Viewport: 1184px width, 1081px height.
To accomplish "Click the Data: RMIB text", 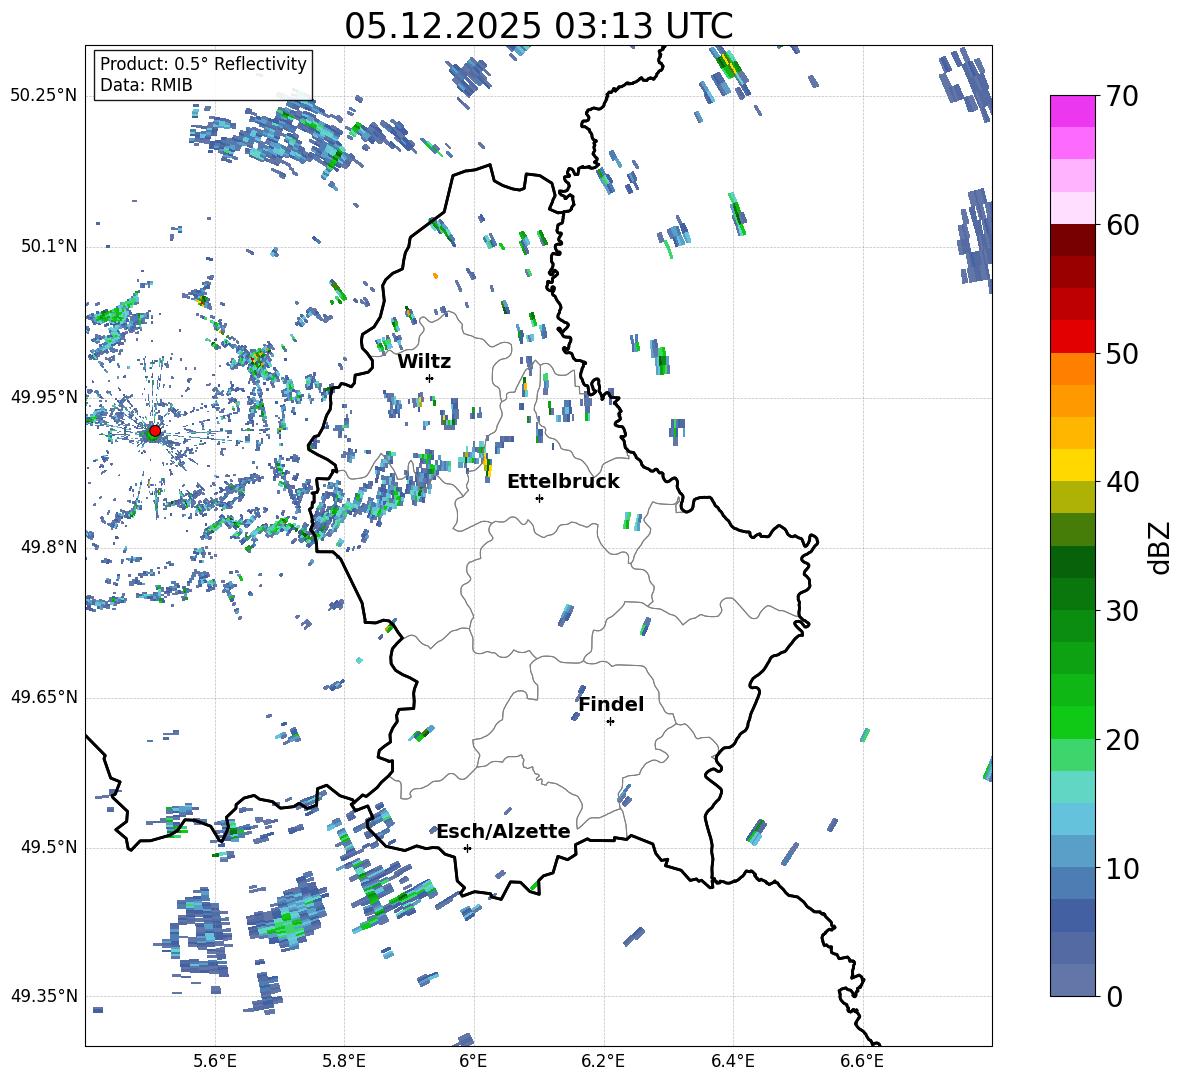I will [146, 85].
